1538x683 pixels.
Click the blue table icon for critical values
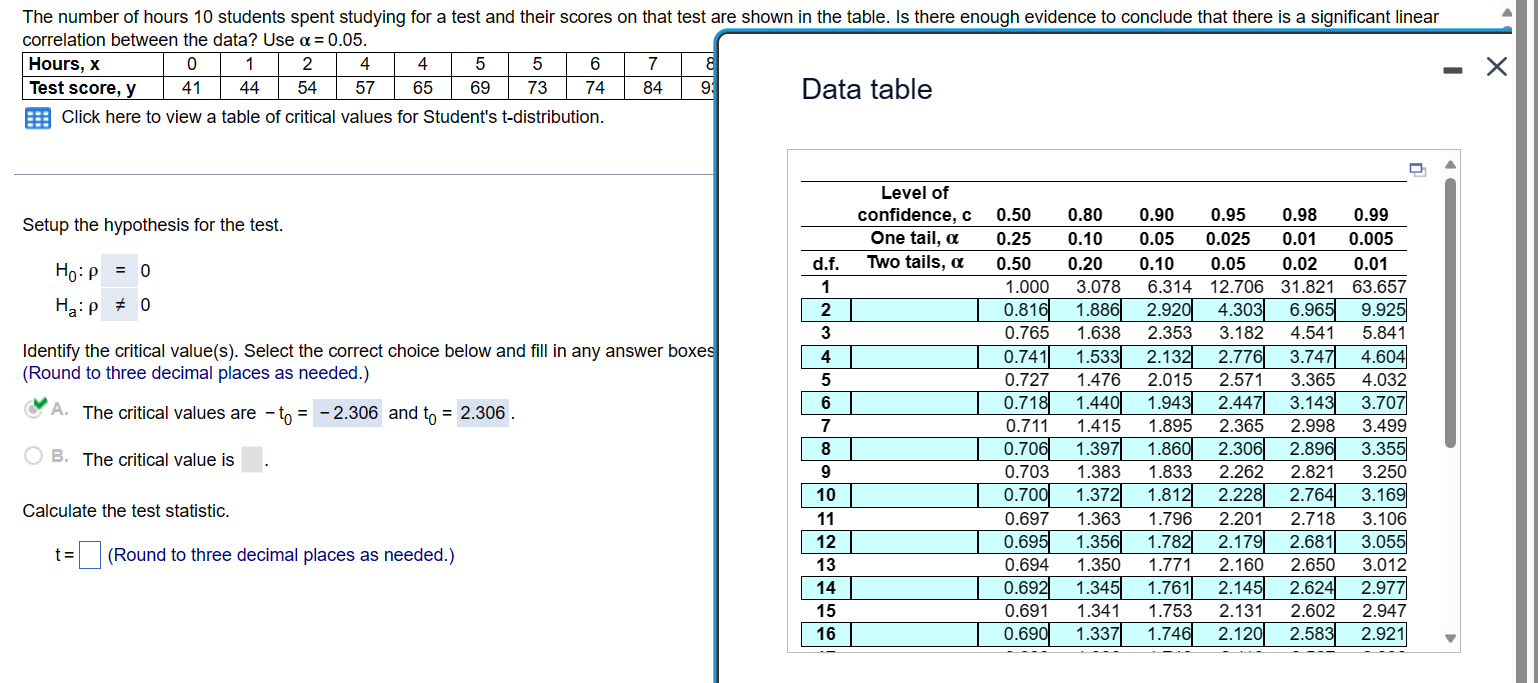(x=36, y=118)
